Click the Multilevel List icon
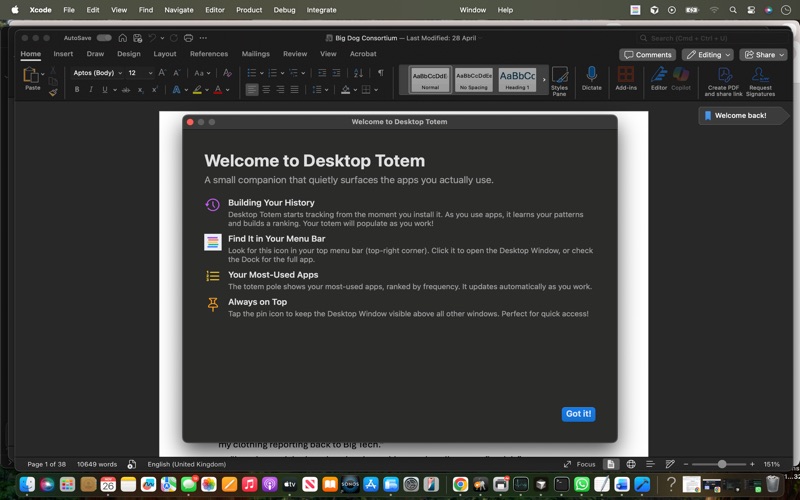This screenshot has height=500, width=800. point(293,73)
